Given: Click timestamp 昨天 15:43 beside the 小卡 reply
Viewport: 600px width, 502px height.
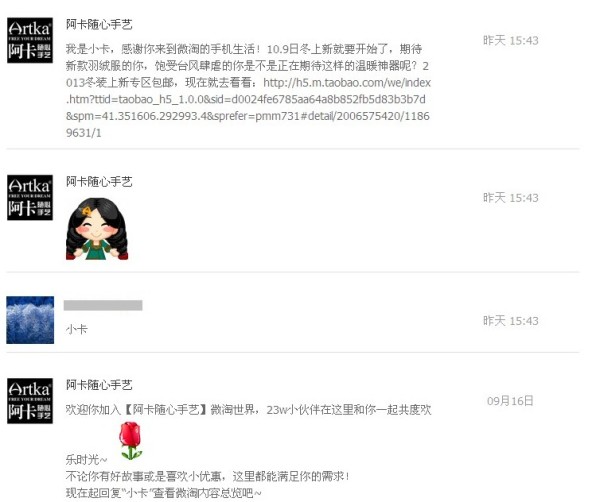Looking at the screenshot, I should pyautogui.click(x=510, y=320).
